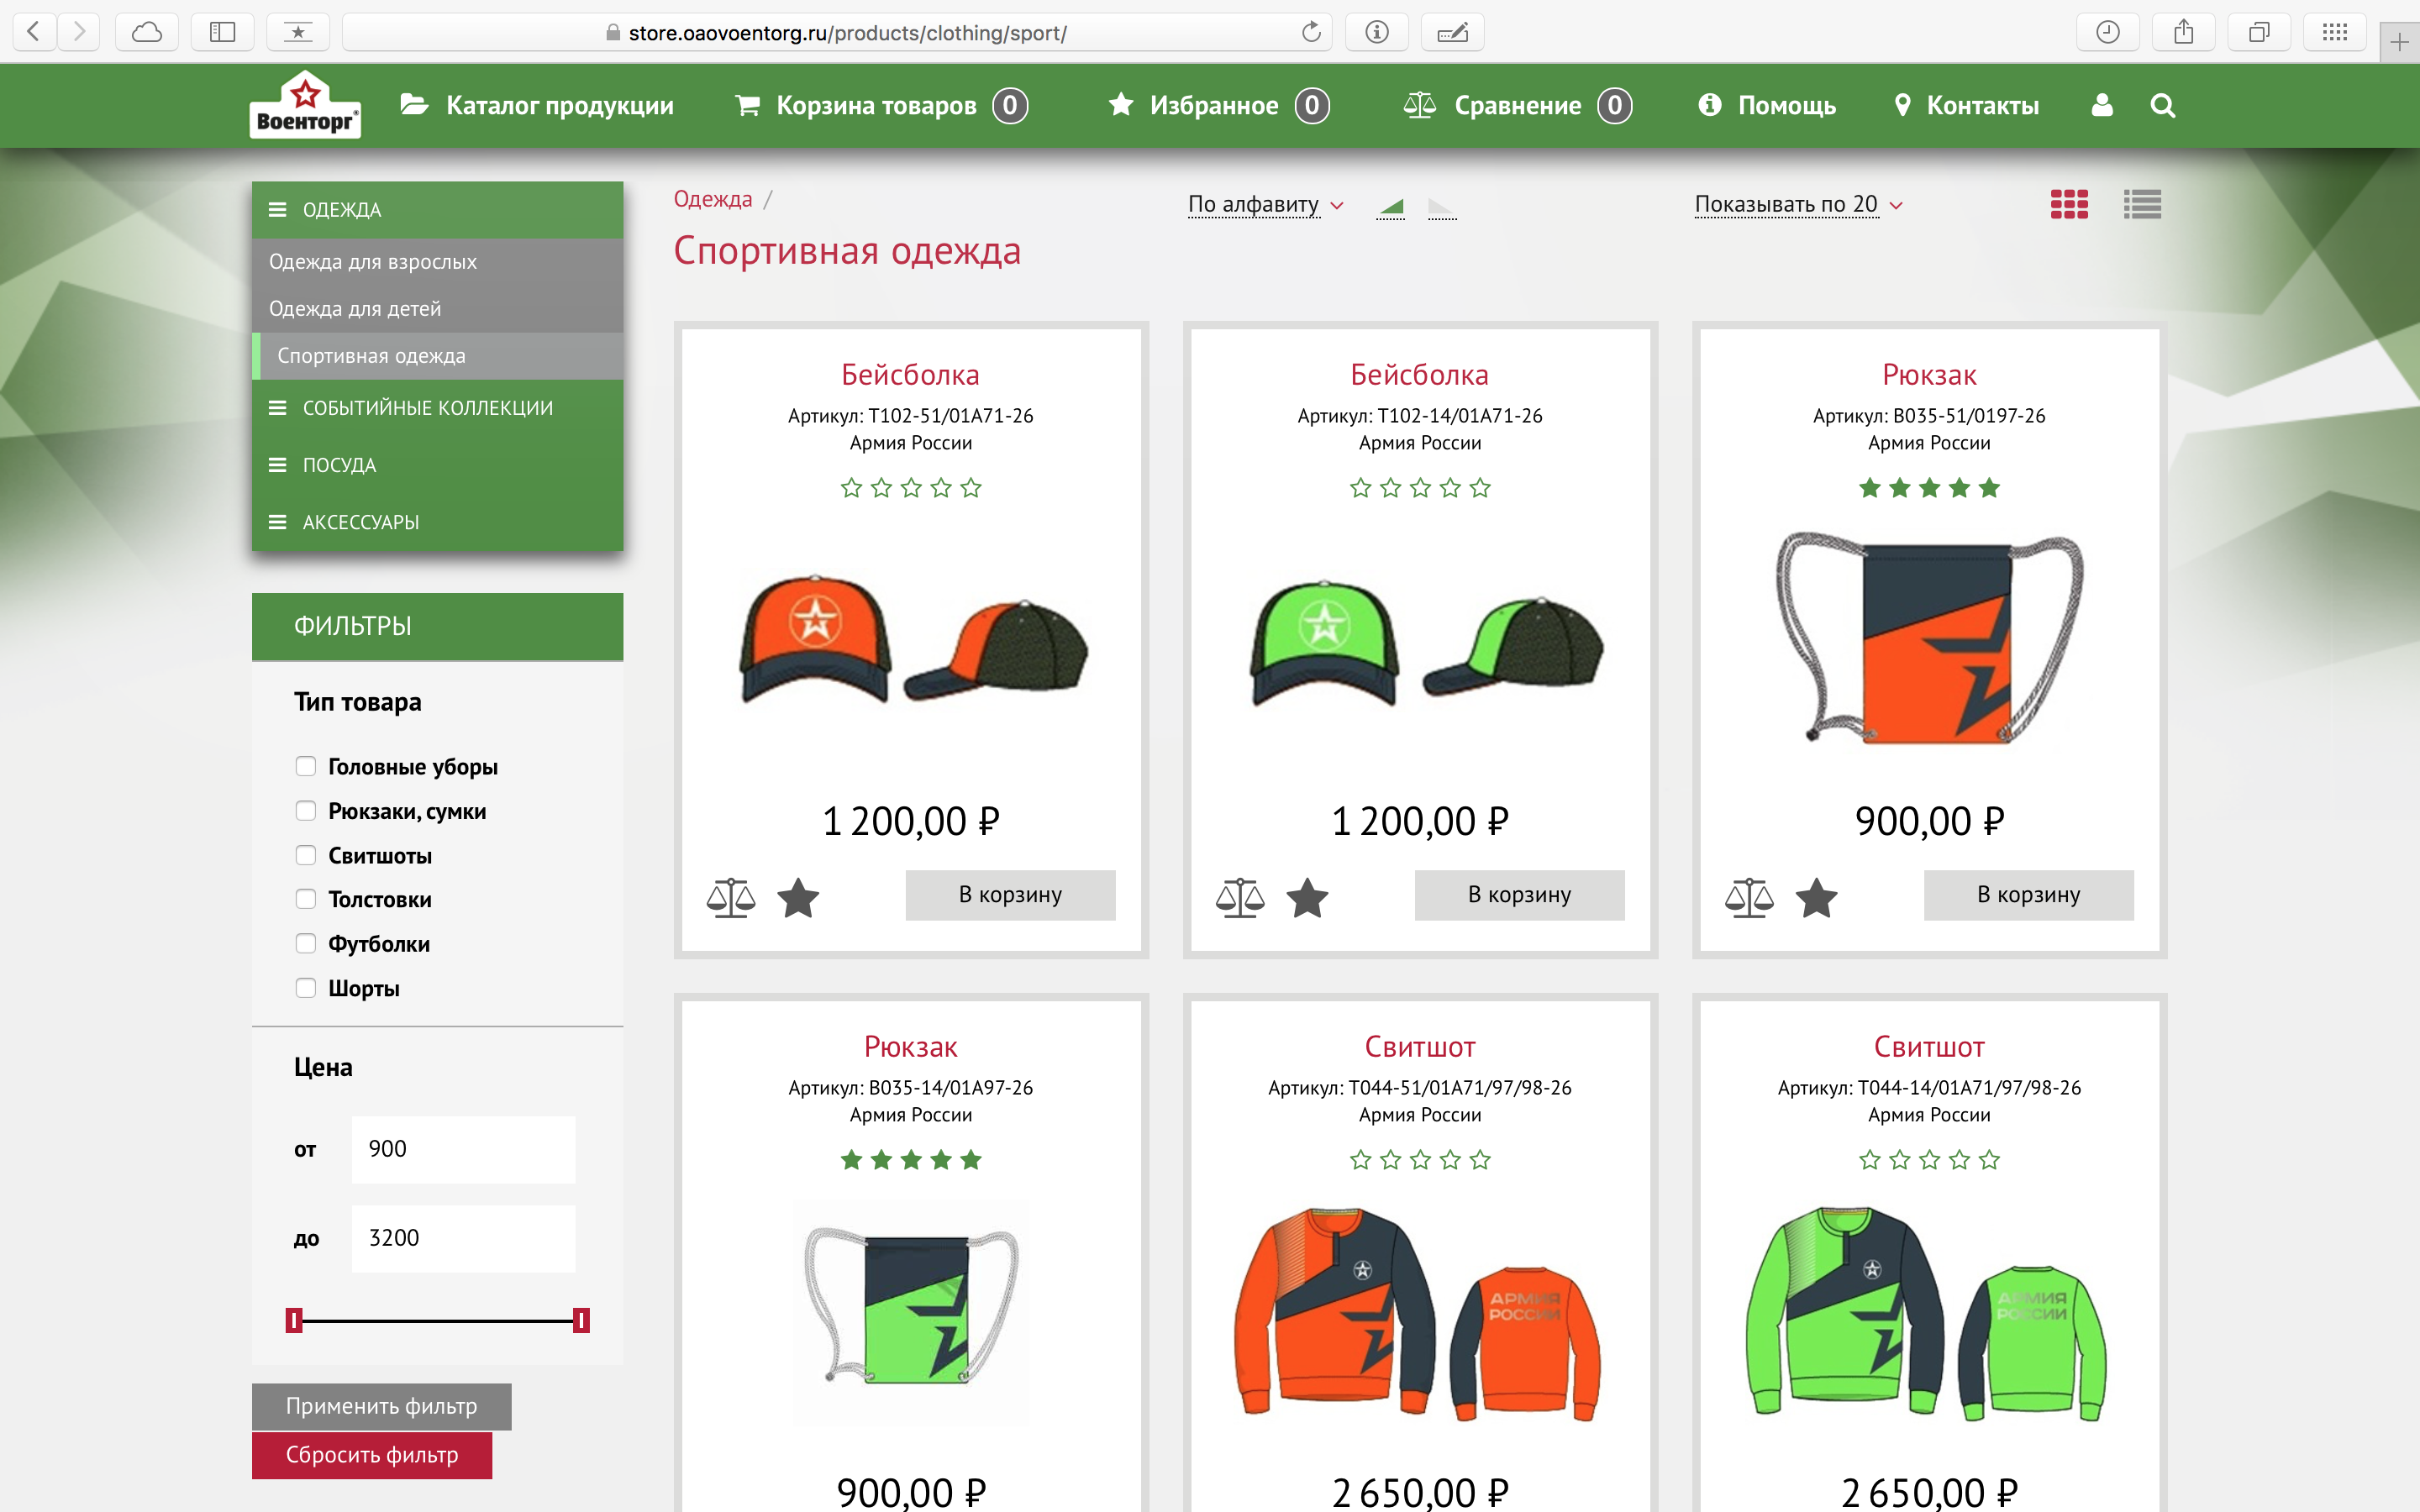Open the green backpack product image

(x=911, y=1311)
